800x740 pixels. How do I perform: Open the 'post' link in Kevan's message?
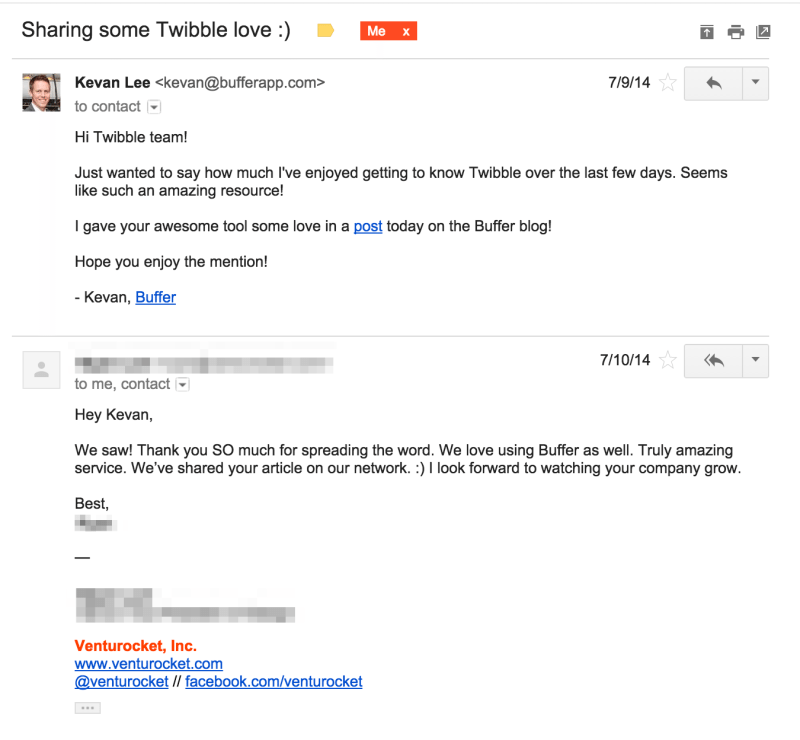pos(367,226)
